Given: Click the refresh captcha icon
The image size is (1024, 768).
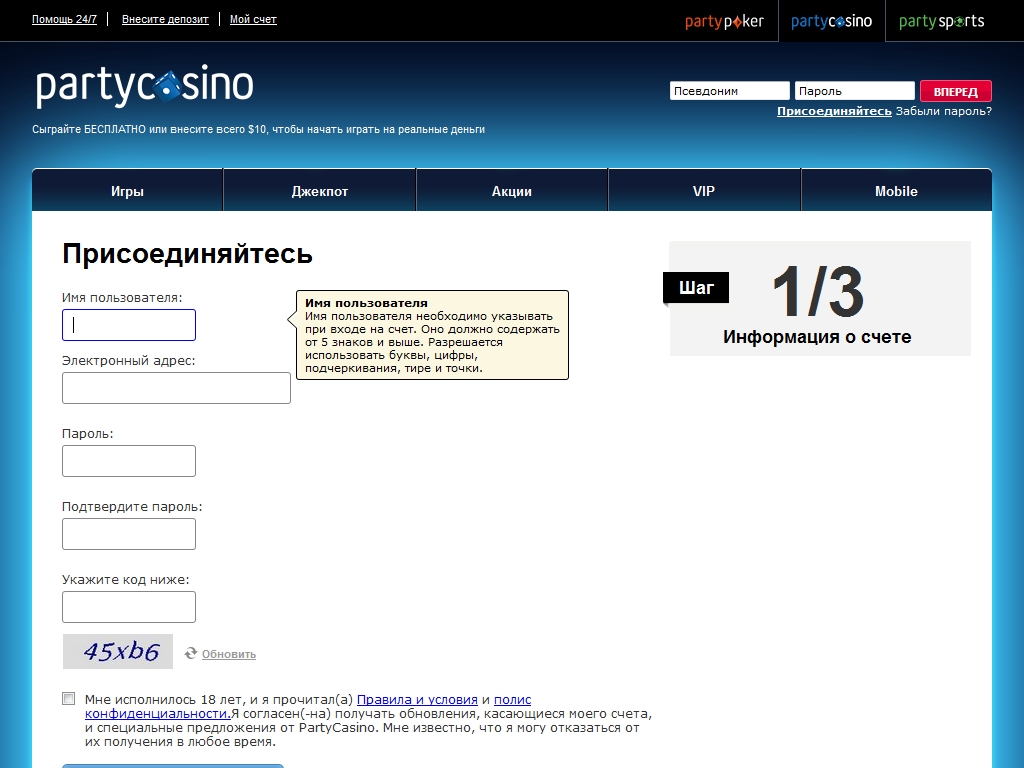Looking at the screenshot, I should tap(191, 653).
